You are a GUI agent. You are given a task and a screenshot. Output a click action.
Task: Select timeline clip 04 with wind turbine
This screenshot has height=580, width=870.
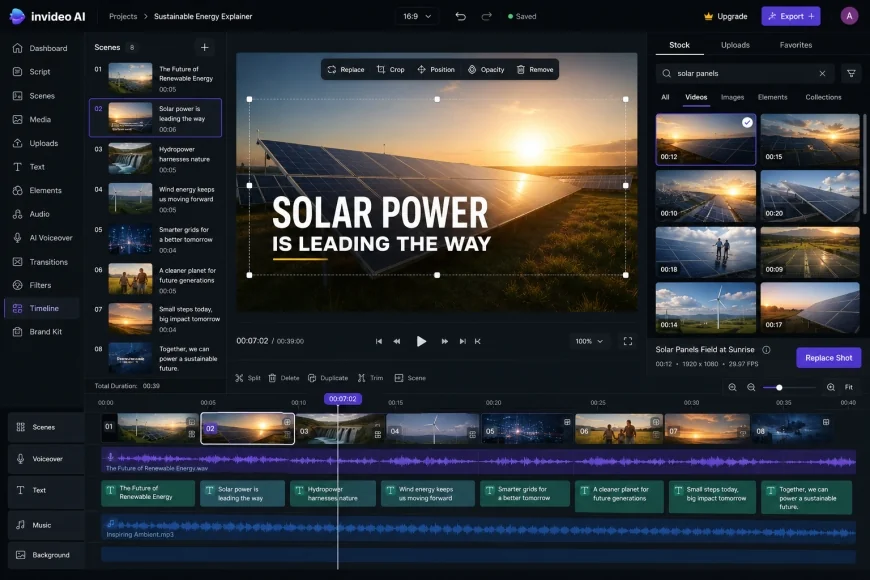(433, 428)
